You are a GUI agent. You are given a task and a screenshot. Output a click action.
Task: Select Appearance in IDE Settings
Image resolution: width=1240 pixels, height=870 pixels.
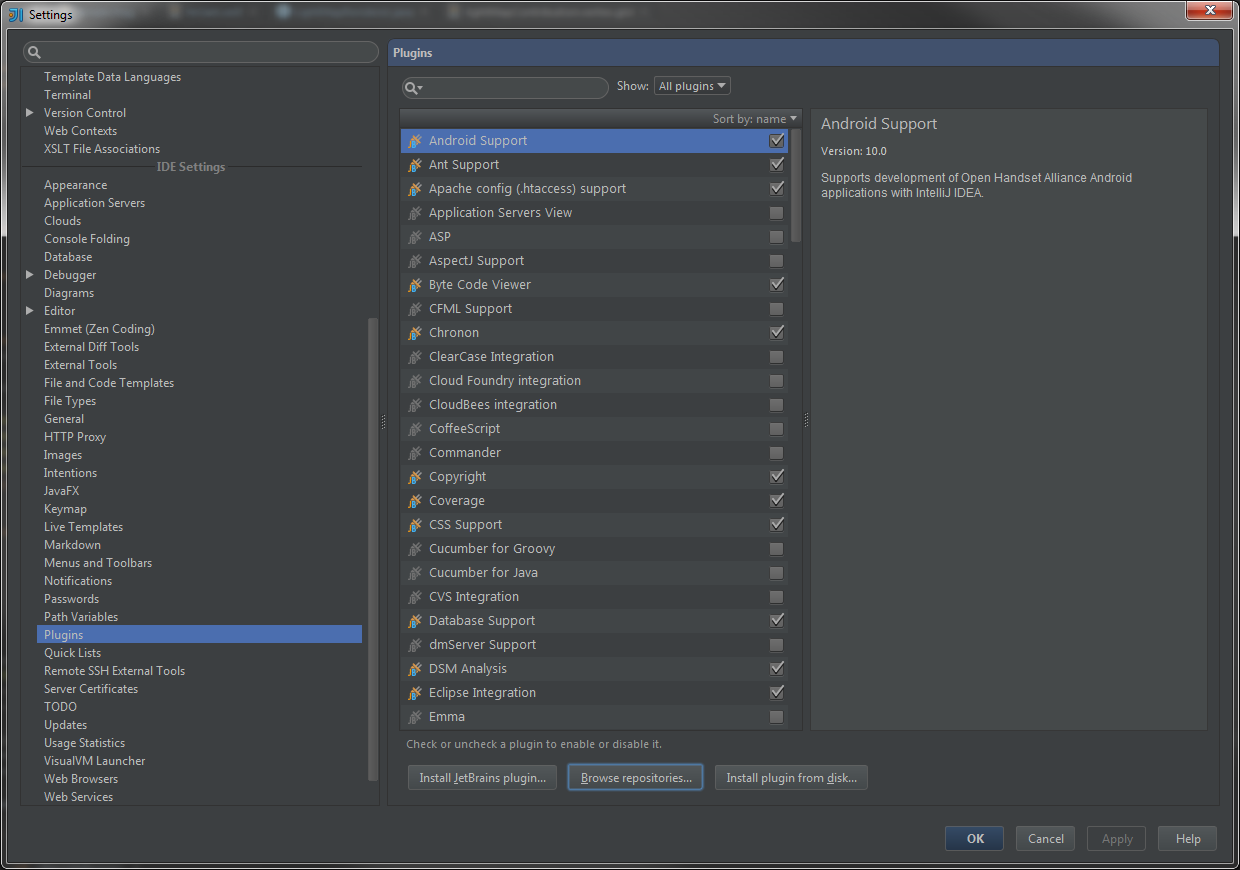coord(75,185)
